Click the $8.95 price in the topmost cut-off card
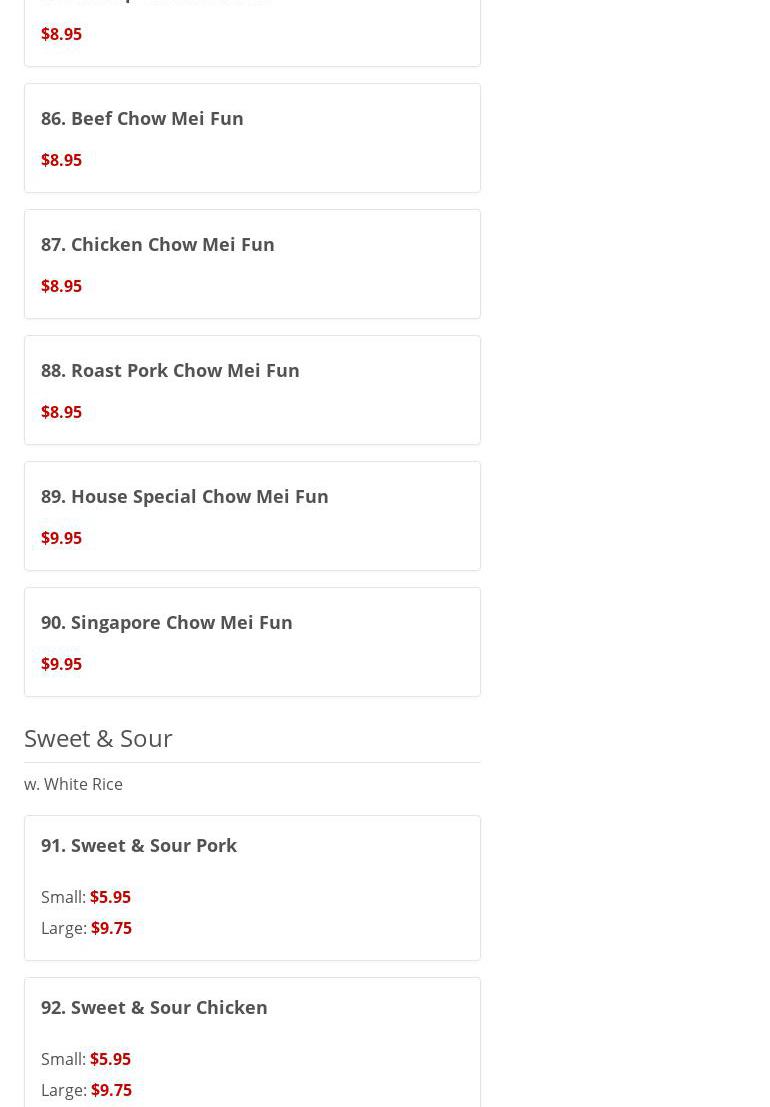770x1107 pixels. (61, 34)
